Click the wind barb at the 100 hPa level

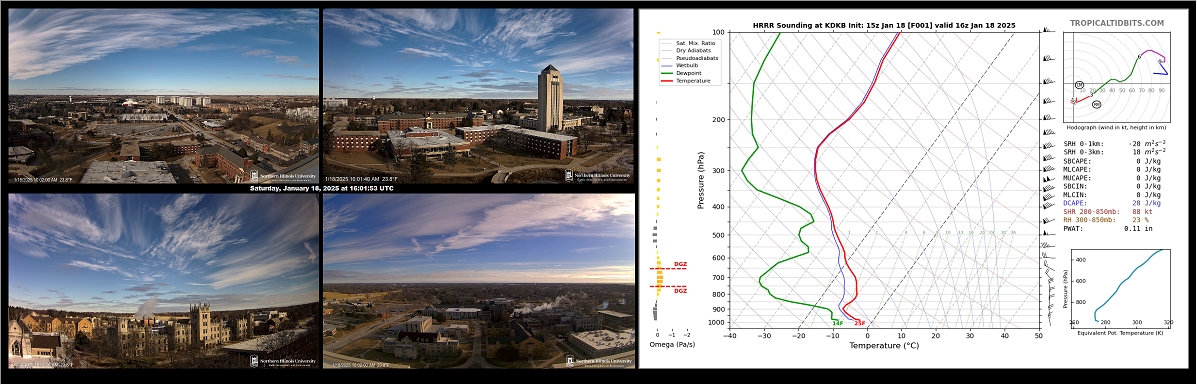pyautogui.click(x=1047, y=31)
